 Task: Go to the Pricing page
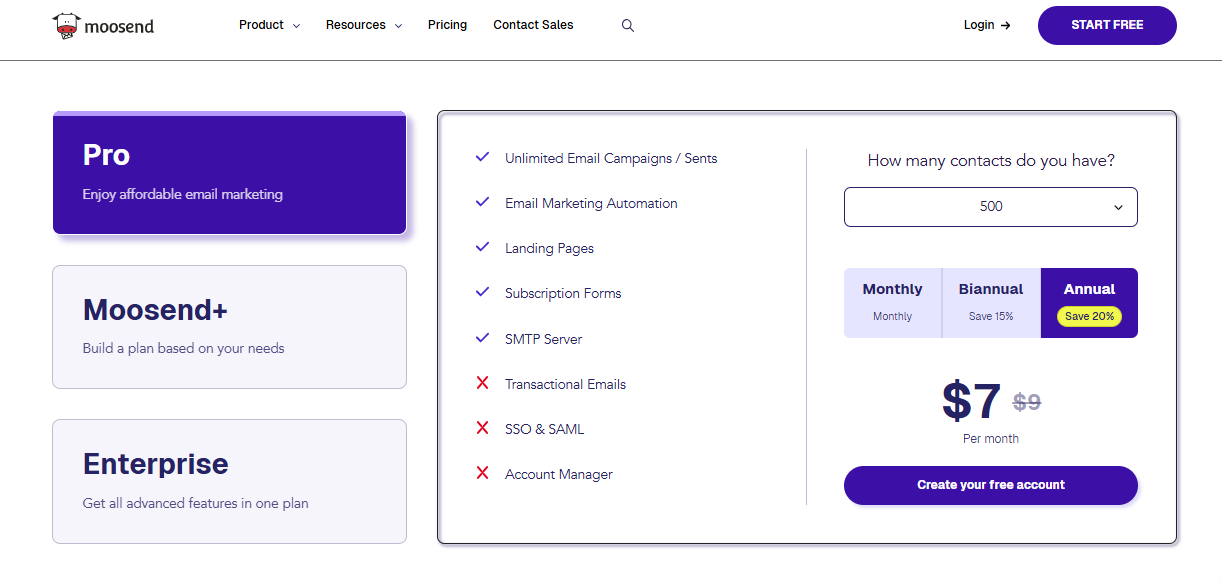pos(447,25)
